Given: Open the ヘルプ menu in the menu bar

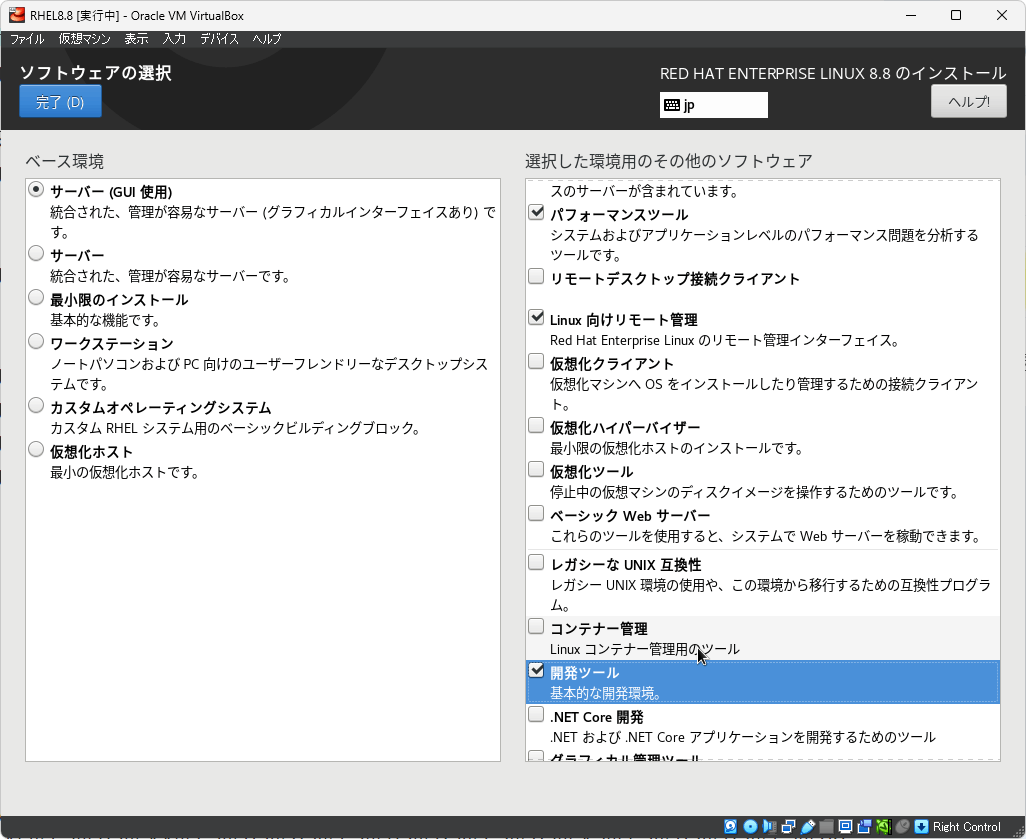Looking at the screenshot, I should point(267,39).
